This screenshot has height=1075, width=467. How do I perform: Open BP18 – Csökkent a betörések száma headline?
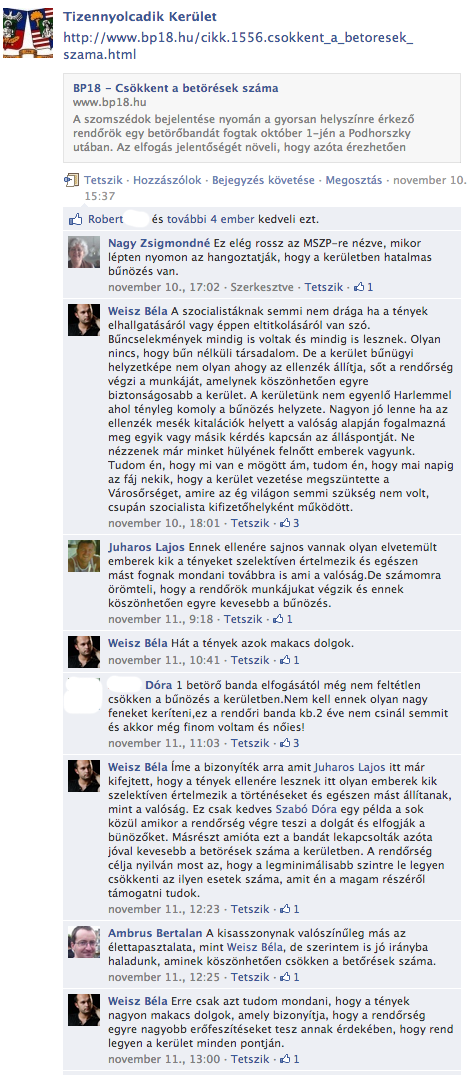[176, 88]
